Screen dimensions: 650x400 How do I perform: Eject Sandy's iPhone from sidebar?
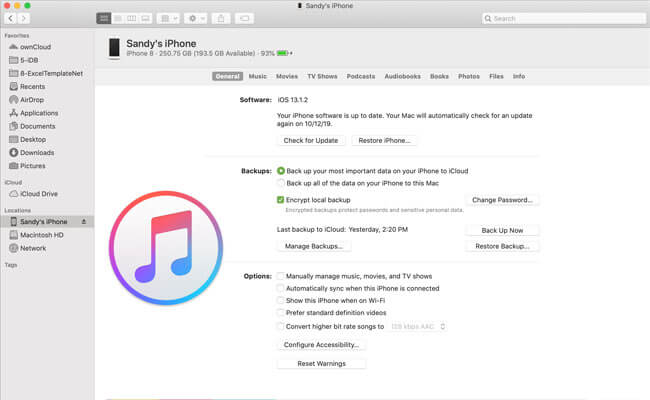pyautogui.click(x=84, y=222)
